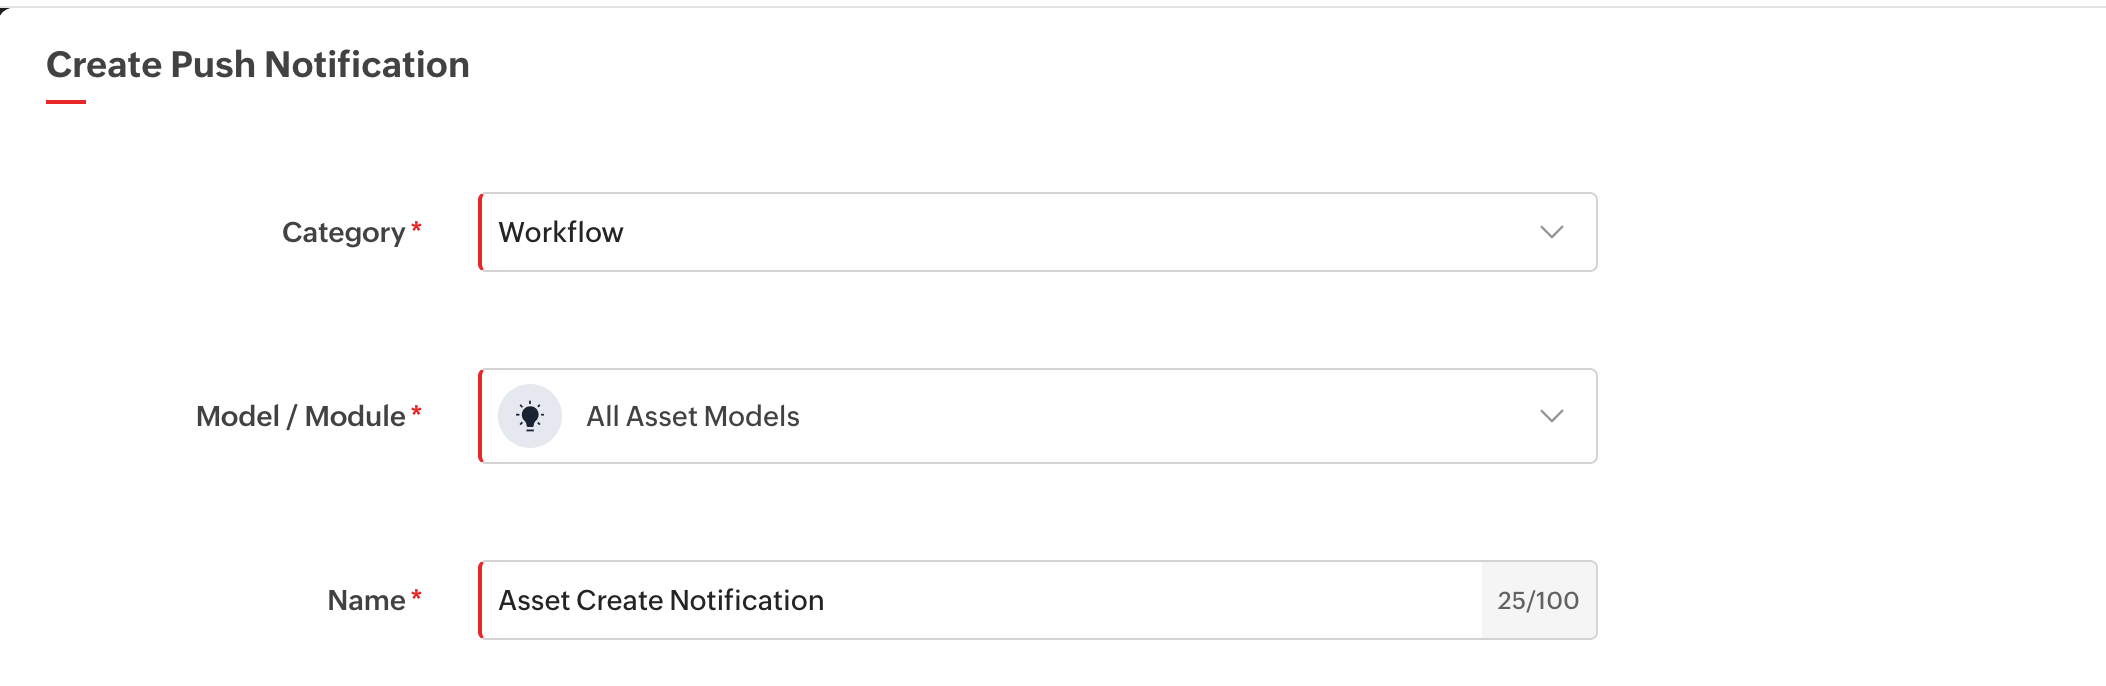Viewport: 2106px width, 686px height.
Task: Click the Create Push Notification heading
Action: pos(258,65)
